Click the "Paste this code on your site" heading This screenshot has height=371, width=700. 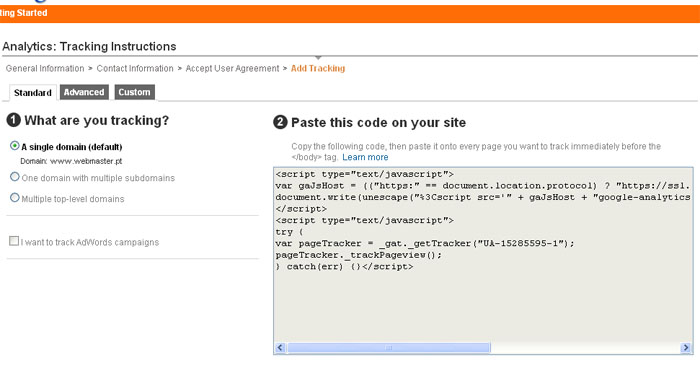[379, 123]
